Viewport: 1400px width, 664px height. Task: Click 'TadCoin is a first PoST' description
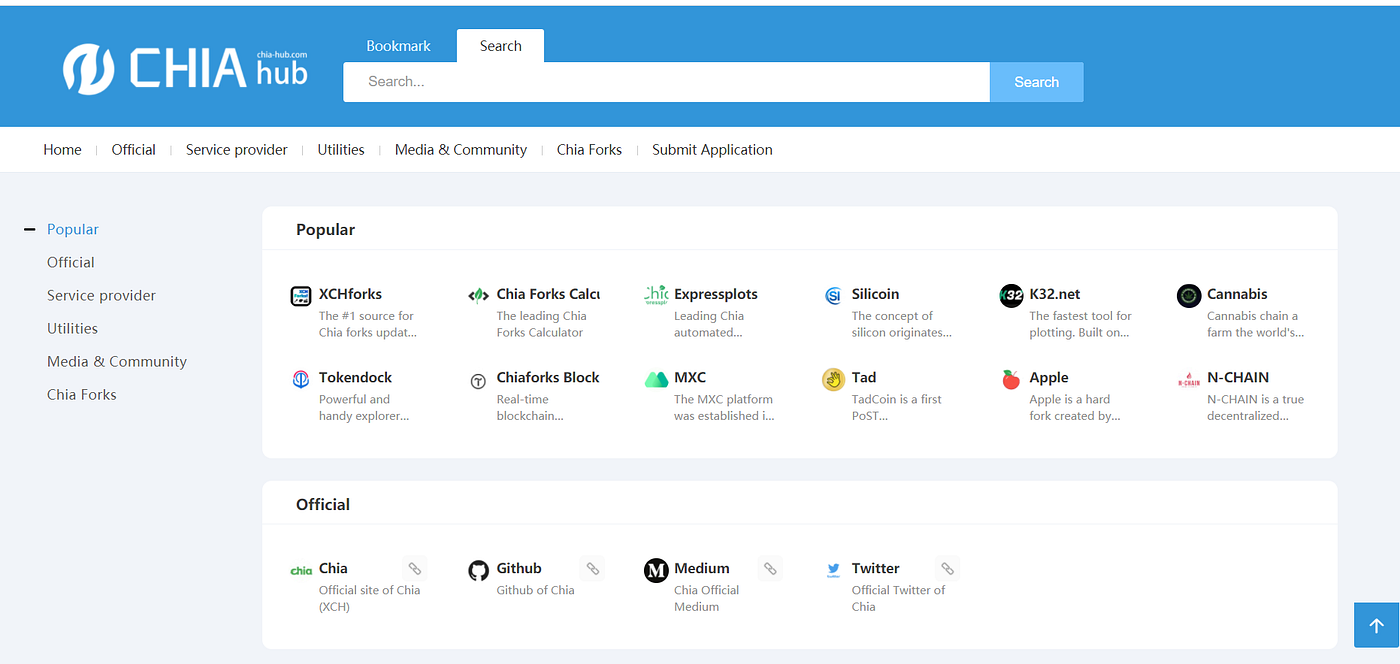[896, 407]
